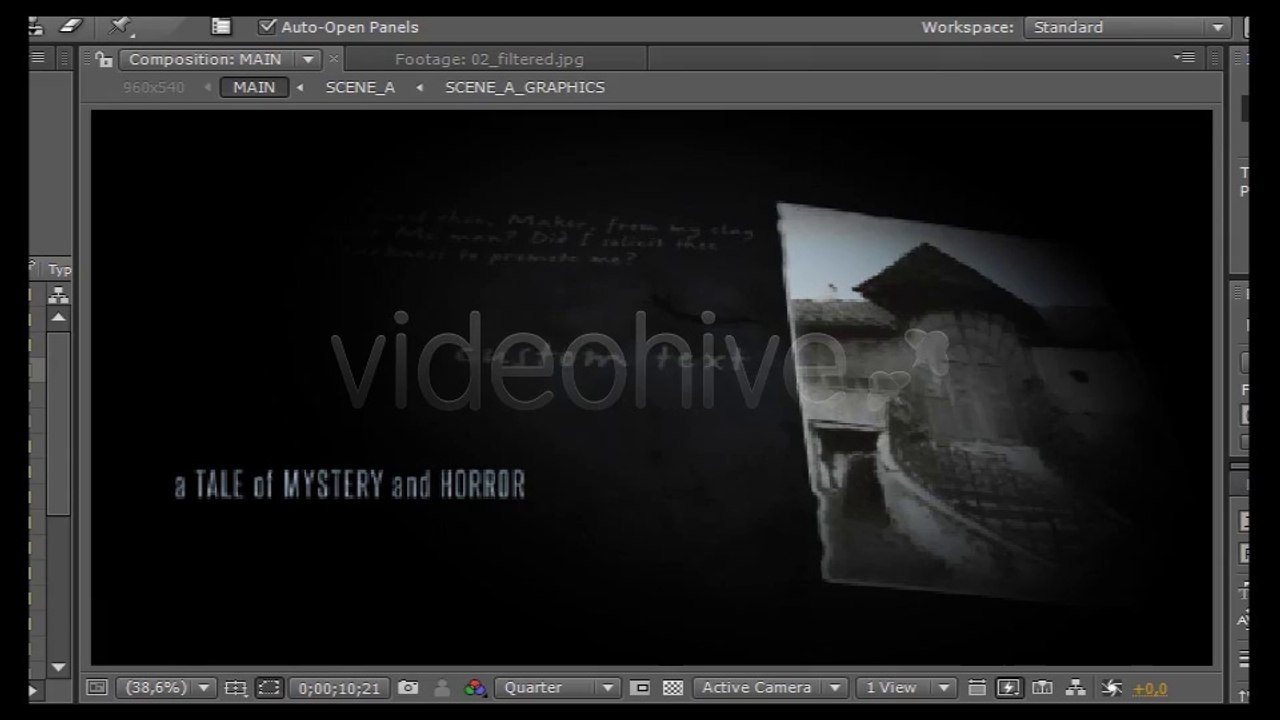Image resolution: width=1280 pixels, height=720 pixels.
Task: Click the arrow before SCENE_A breadcrumb
Action: pos(300,87)
